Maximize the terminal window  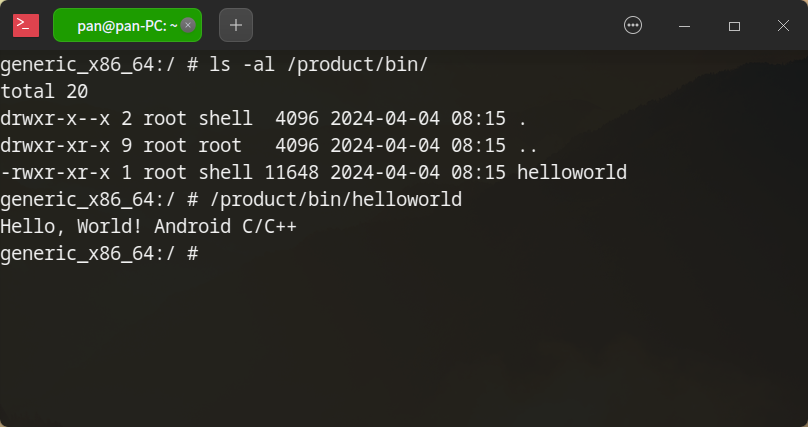(x=734, y=26)
